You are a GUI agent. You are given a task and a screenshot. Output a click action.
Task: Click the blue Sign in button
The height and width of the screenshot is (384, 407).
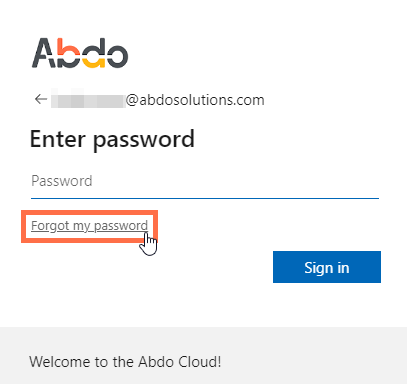(327, 267)
